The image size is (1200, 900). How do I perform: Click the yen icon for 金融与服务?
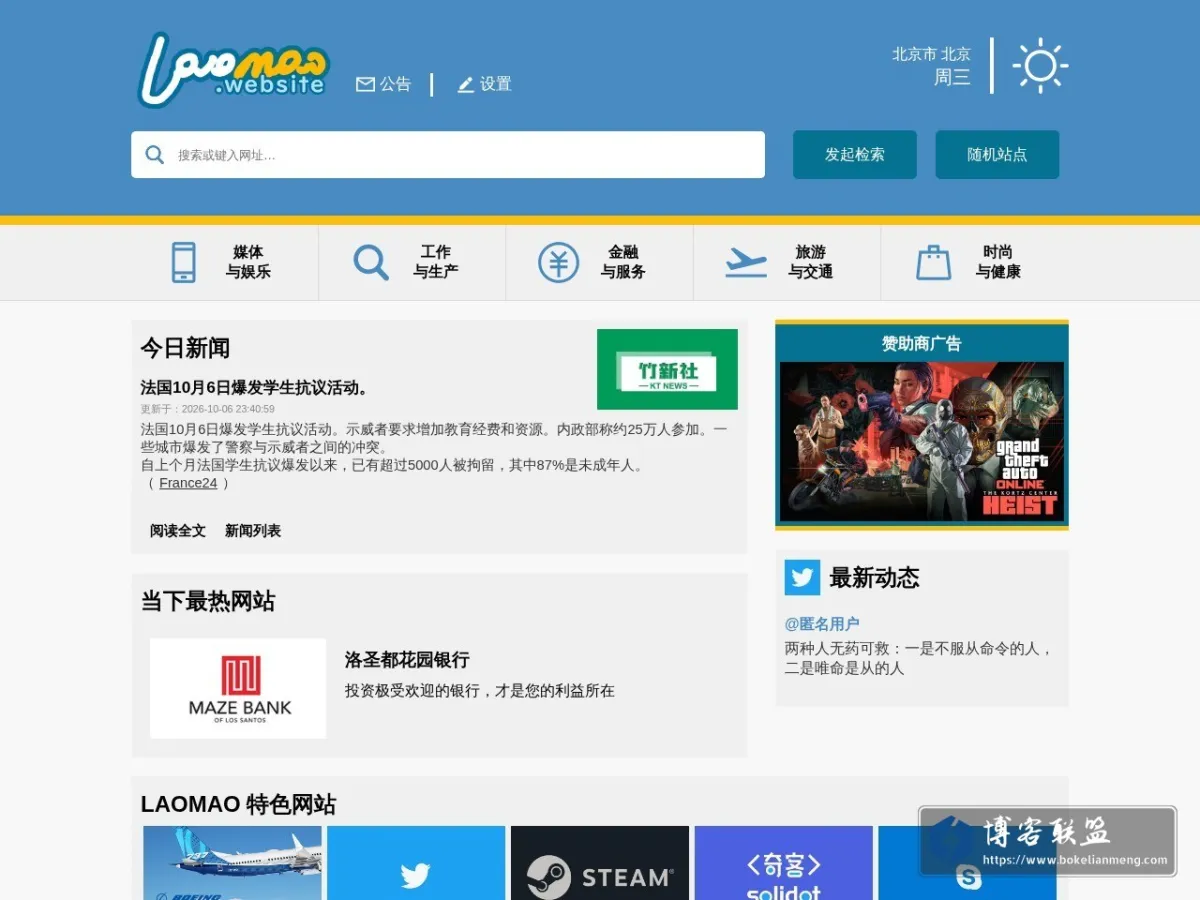pos(558,262)
